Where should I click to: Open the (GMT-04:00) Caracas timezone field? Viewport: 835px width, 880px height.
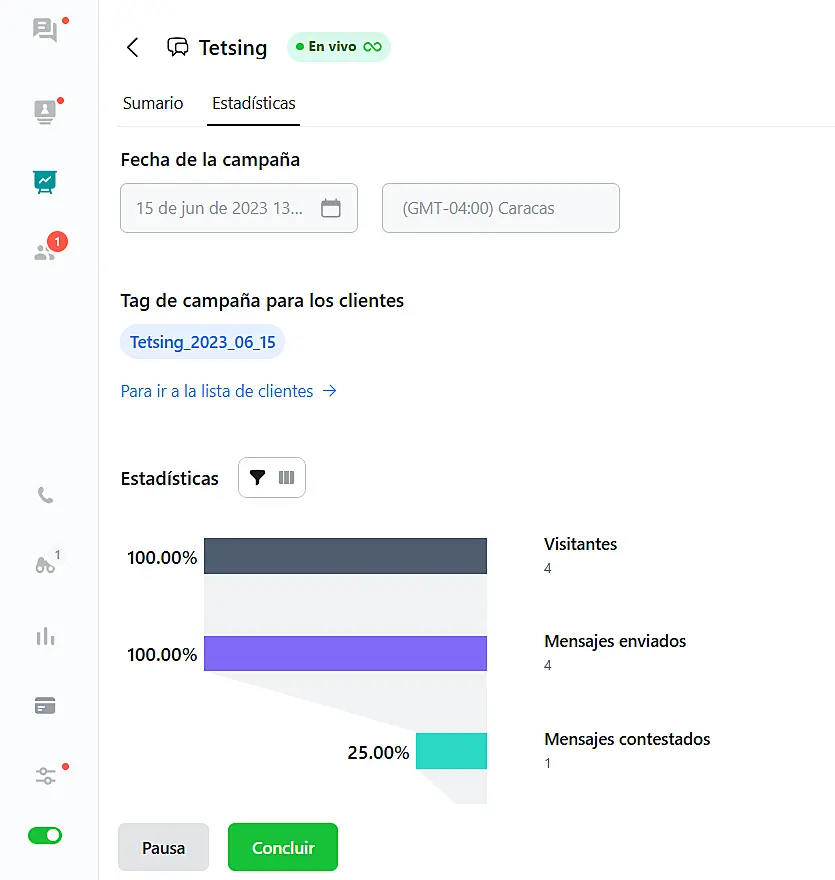click(x=500, y=209)
